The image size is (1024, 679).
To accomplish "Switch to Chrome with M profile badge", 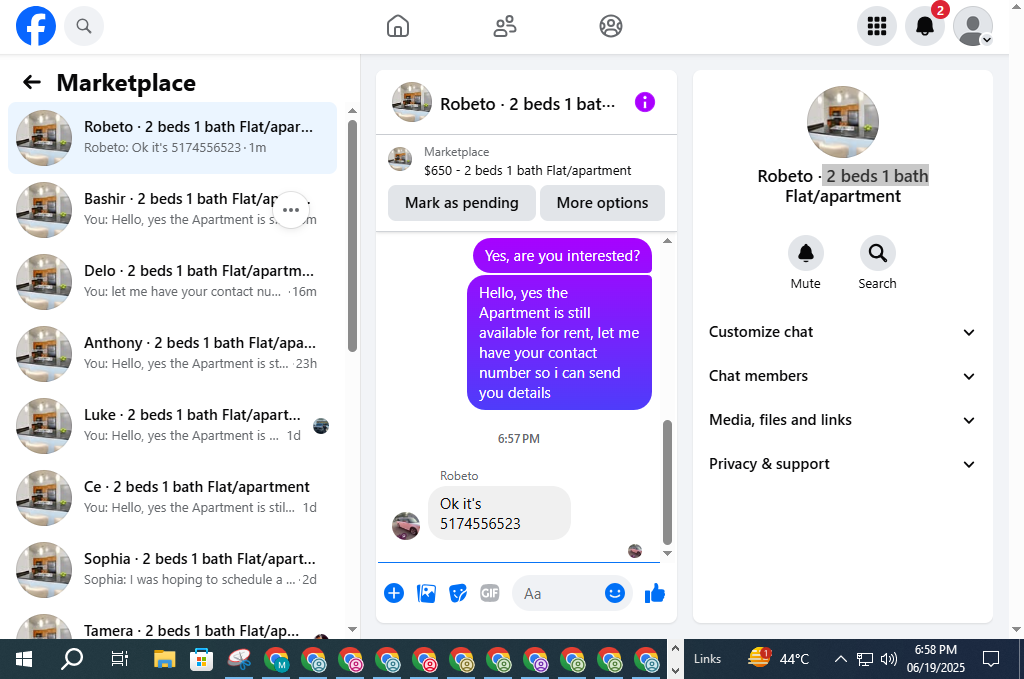I will point(276,660).
